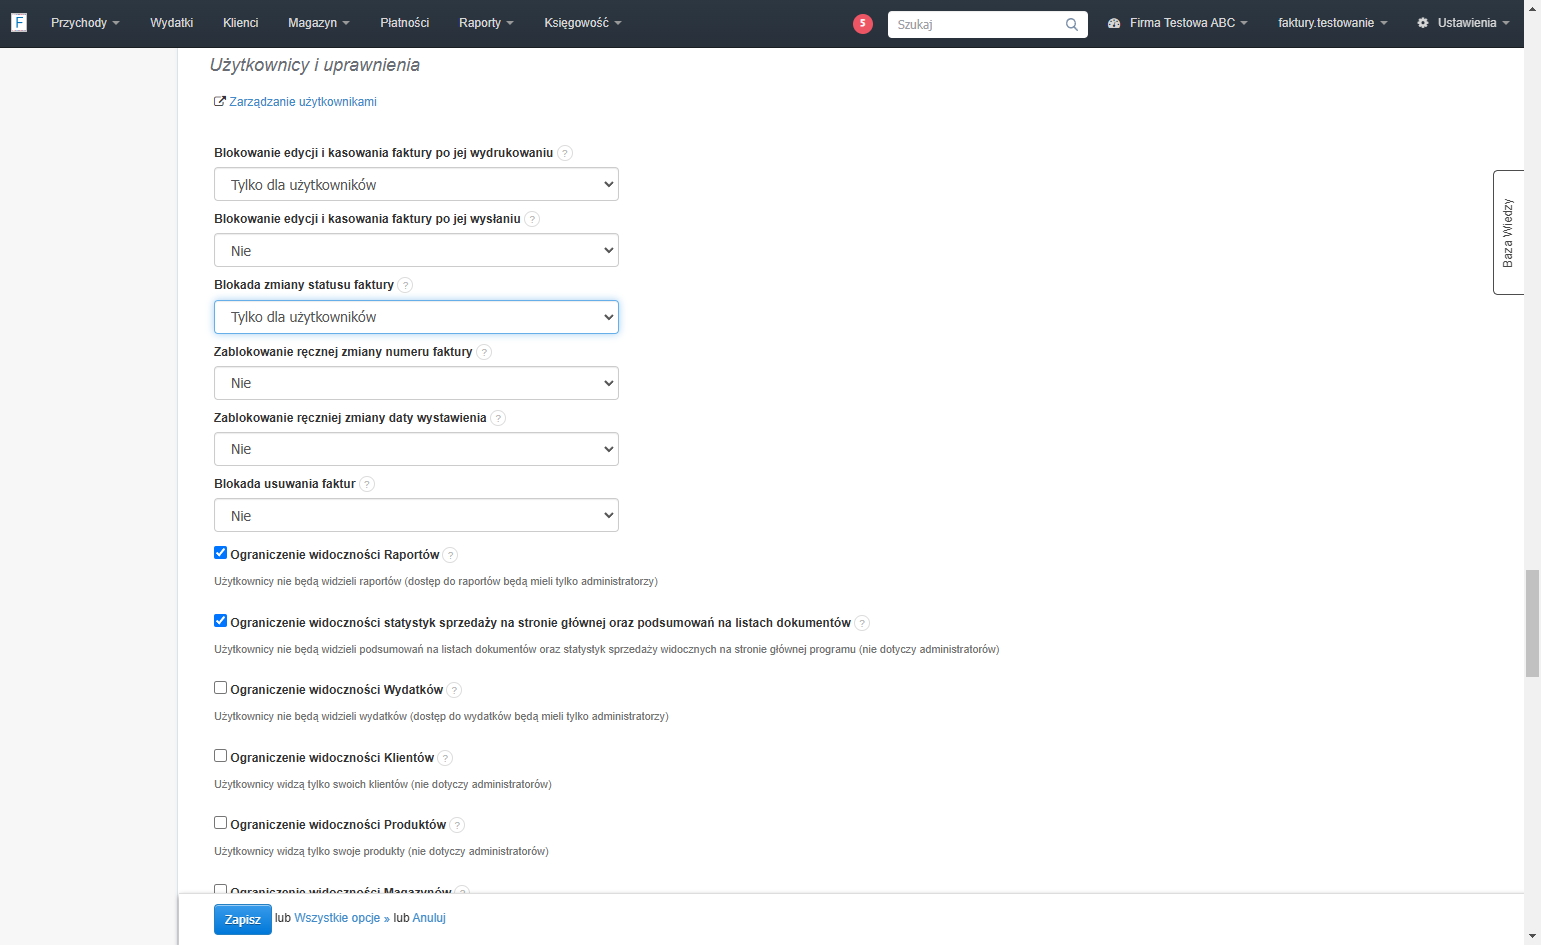Open help icon for invoice number change lock
Screen dimensions: 1541x945
tap(484, 352)
